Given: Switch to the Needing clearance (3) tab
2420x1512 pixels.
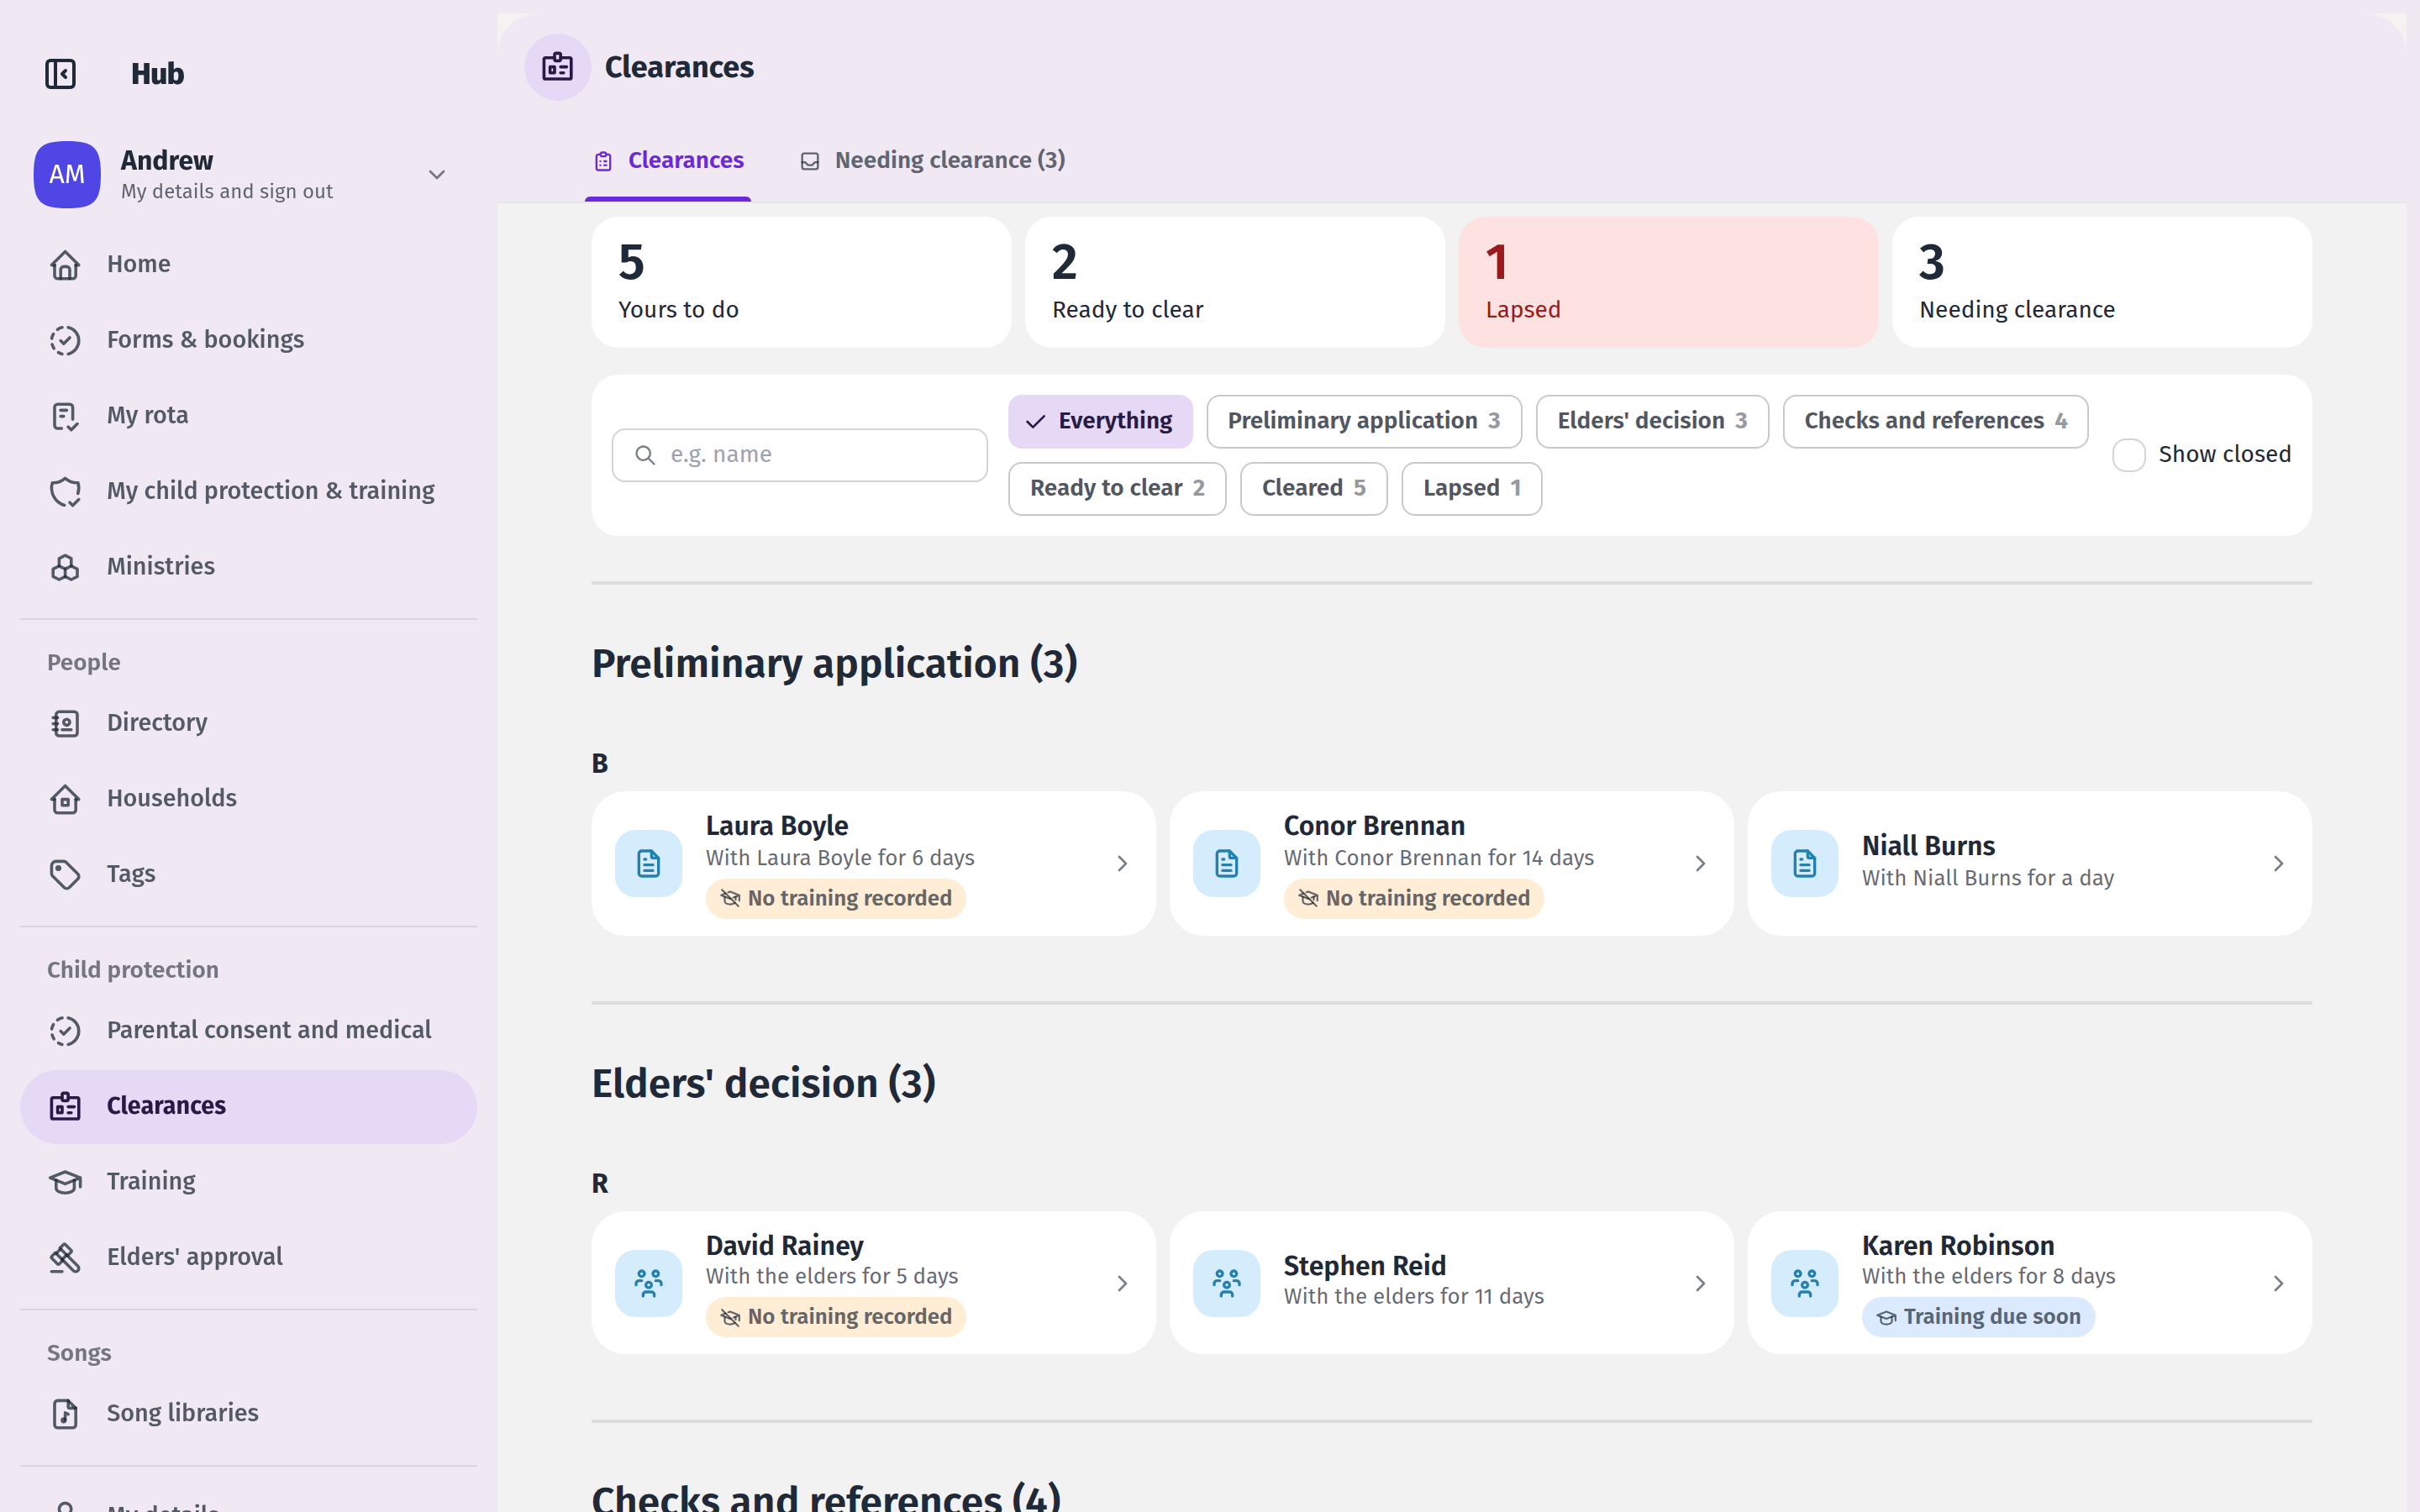Looking at the screenshot, I should coord(933,161).
